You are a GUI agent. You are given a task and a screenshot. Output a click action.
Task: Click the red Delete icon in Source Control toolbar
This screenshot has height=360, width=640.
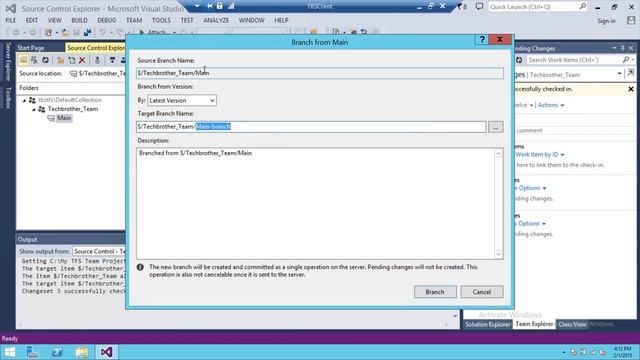tap(82, 60)
